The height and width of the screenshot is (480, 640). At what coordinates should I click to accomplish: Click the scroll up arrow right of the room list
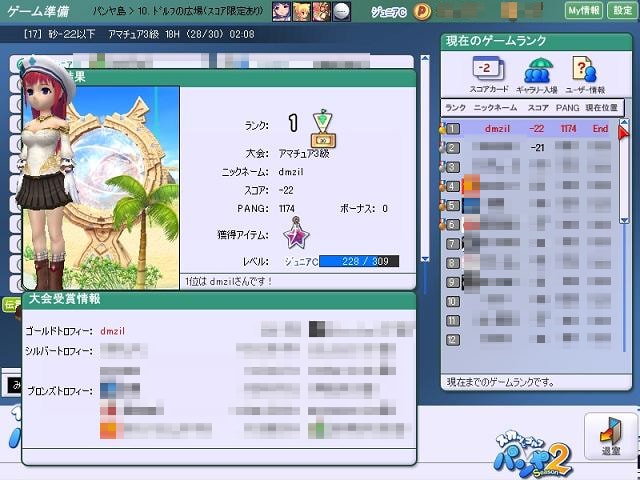pos(425,58)
